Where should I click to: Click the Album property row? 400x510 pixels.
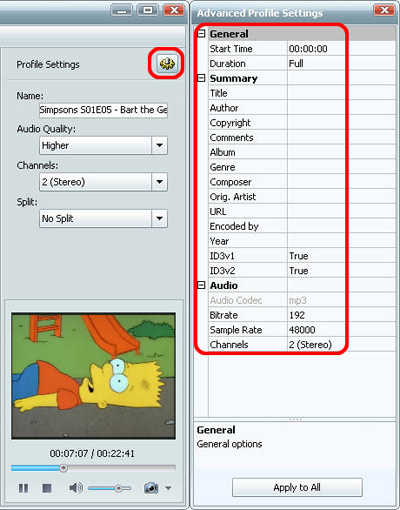click(302, 152)
